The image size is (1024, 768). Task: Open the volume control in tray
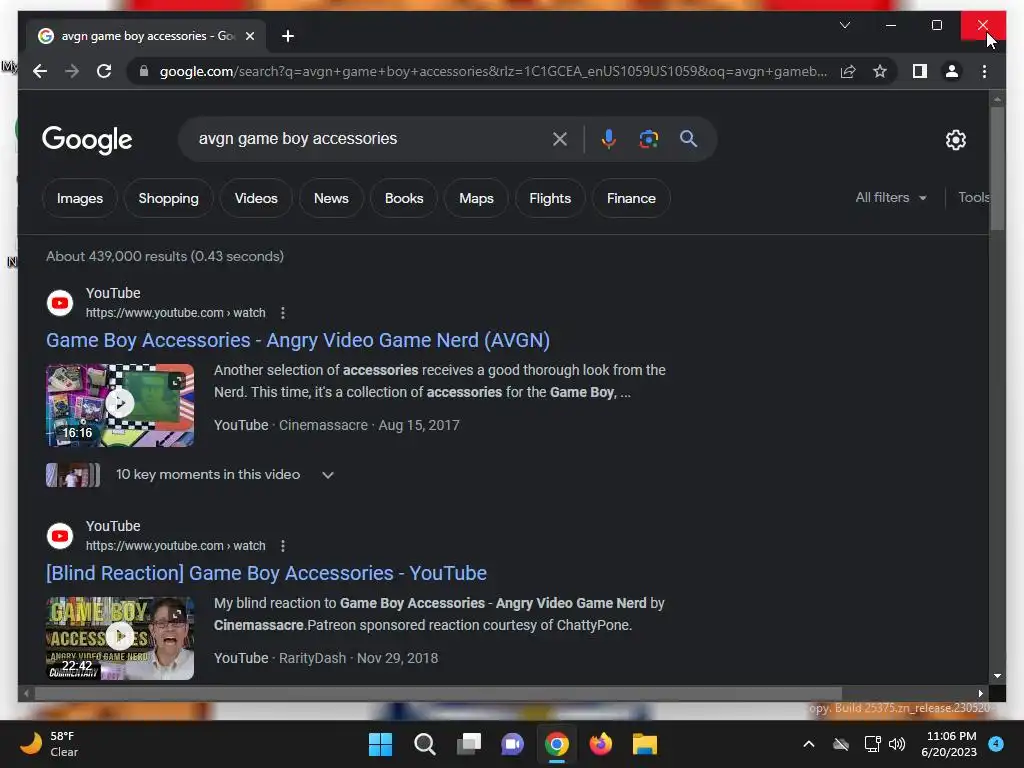click(x=897, y=744)
